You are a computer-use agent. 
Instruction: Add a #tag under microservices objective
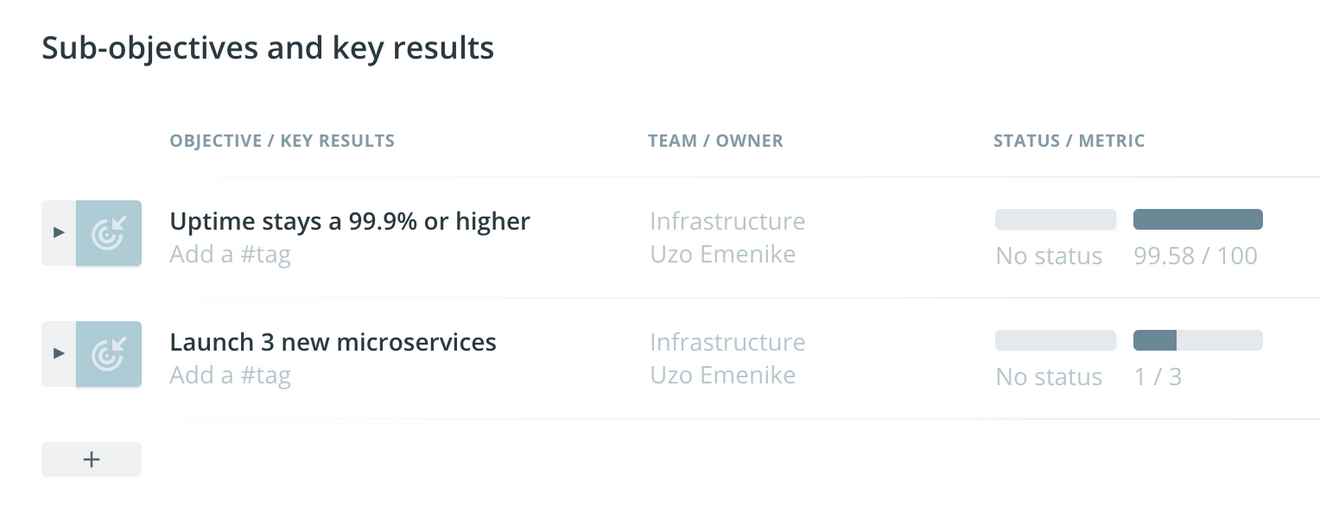point(230,376)
